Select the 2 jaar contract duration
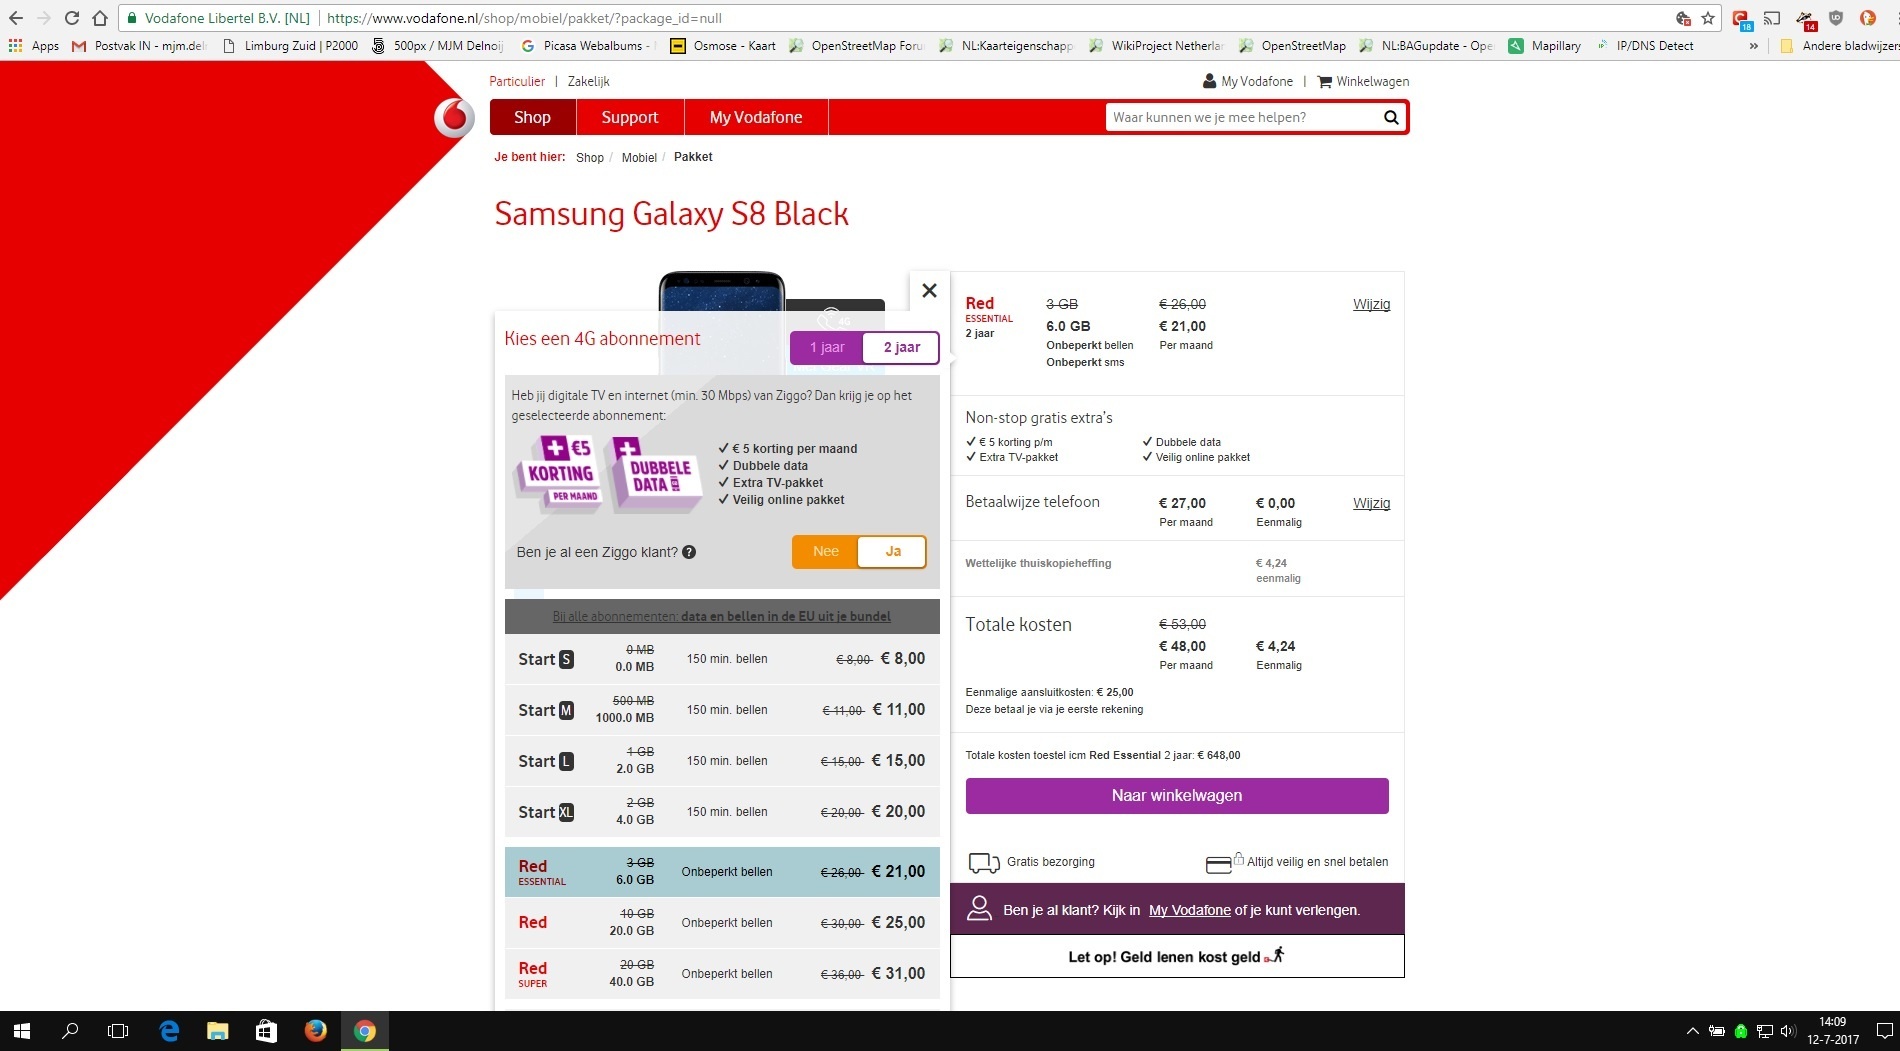This screenshot has width=1900, height=1051. click(901, 347)
